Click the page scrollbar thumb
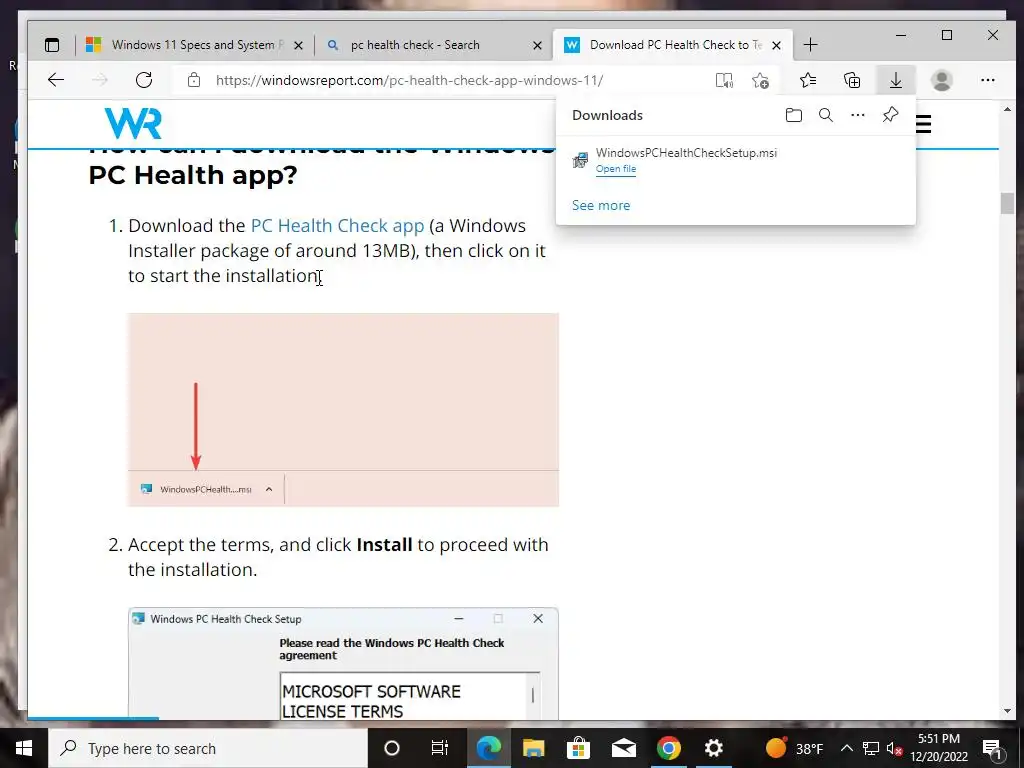 click(x=1007, y=204)
